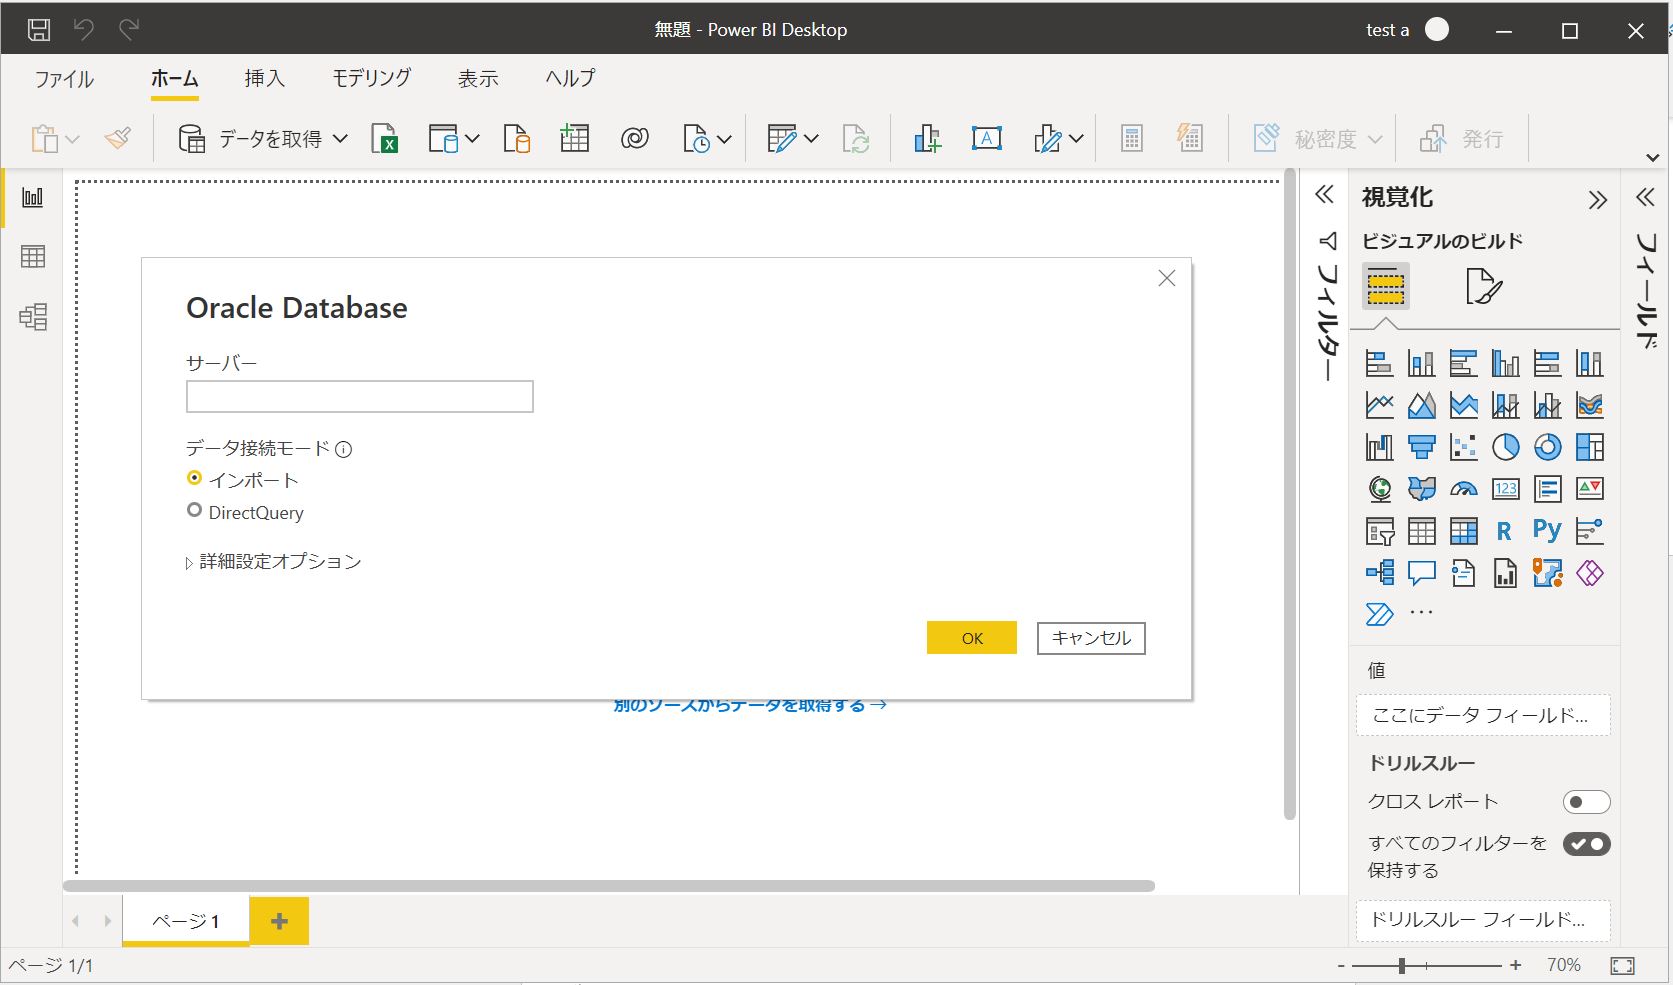Open the Data view in left sidebar
The width and height of the screenshot is (1673, 985).
[33, 257]
